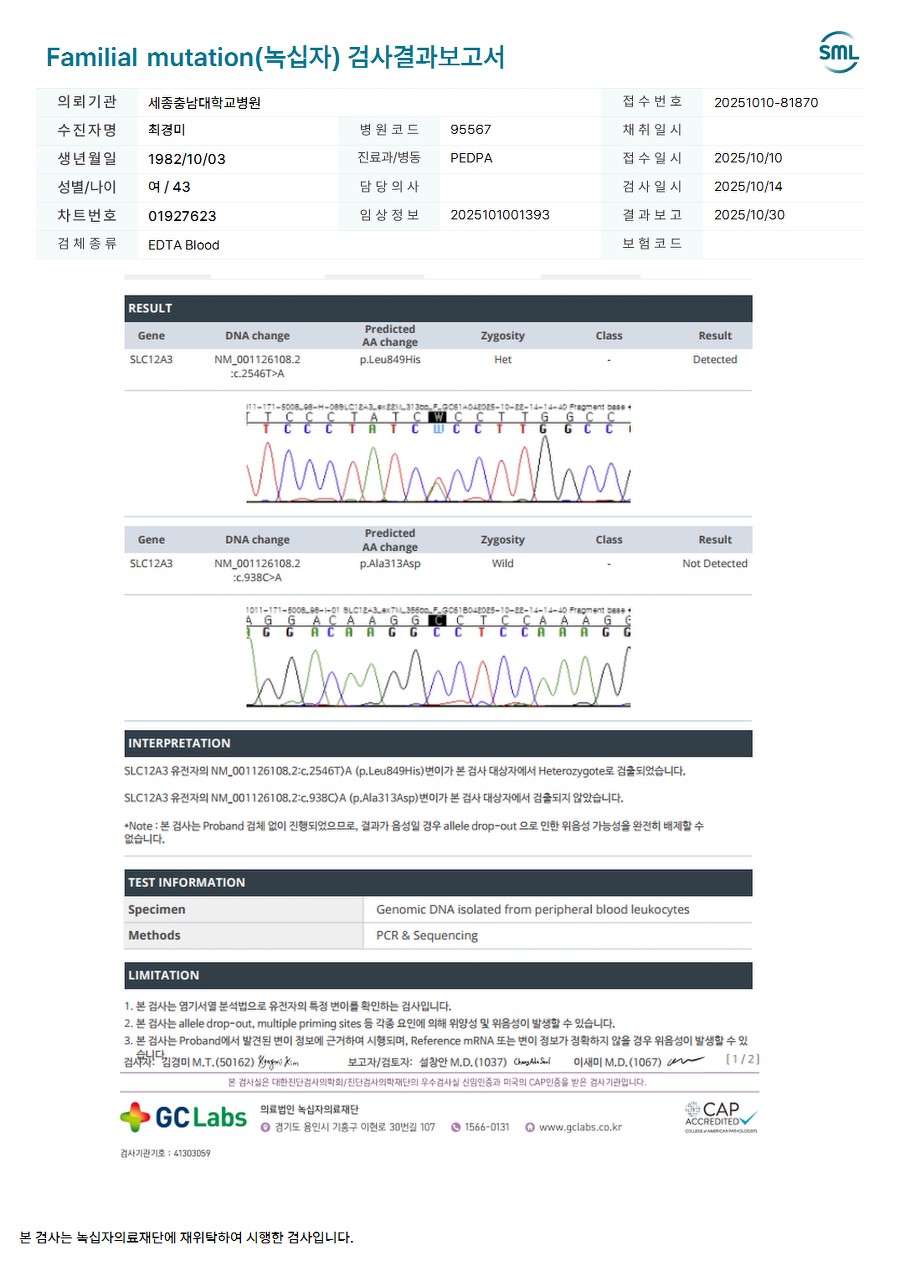Click the phone icon beside 1566-0131
Viewport: 900px width, 1271px height.
point(456,1127)
